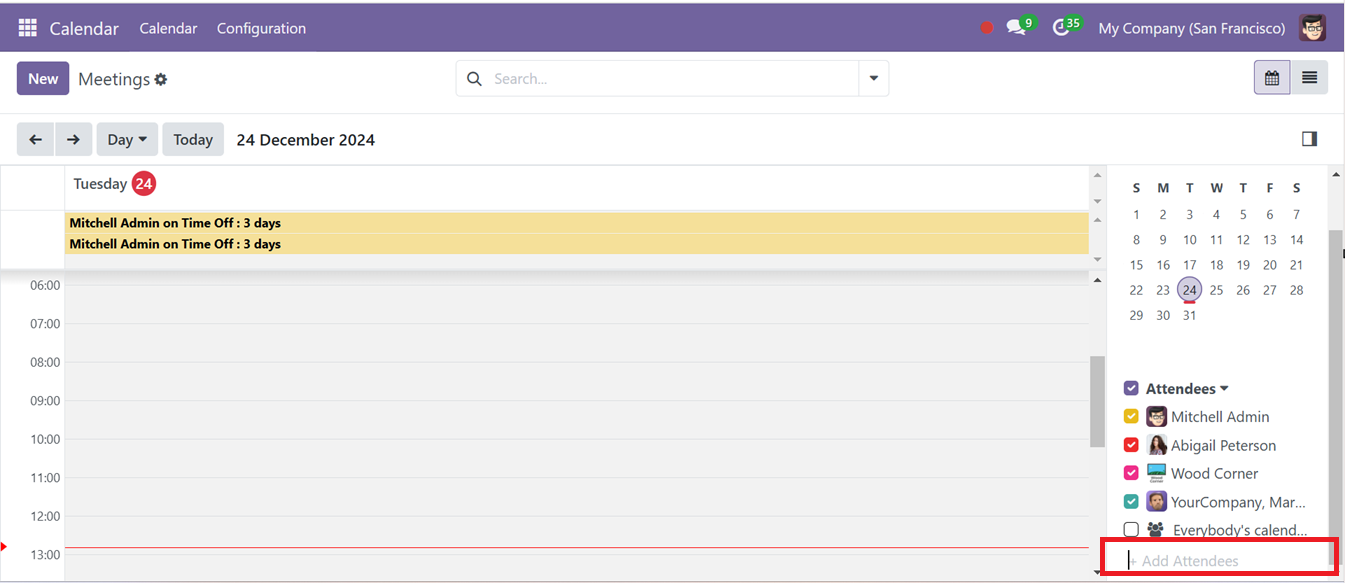Enable Everybody's calendars checkbox

[x=1131, y=530]
